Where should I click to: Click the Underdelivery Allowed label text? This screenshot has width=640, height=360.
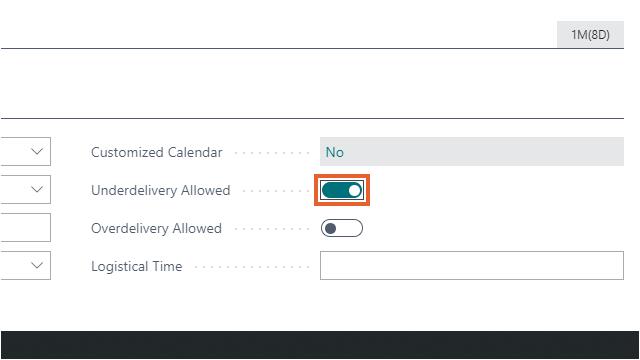pos(160,190)
